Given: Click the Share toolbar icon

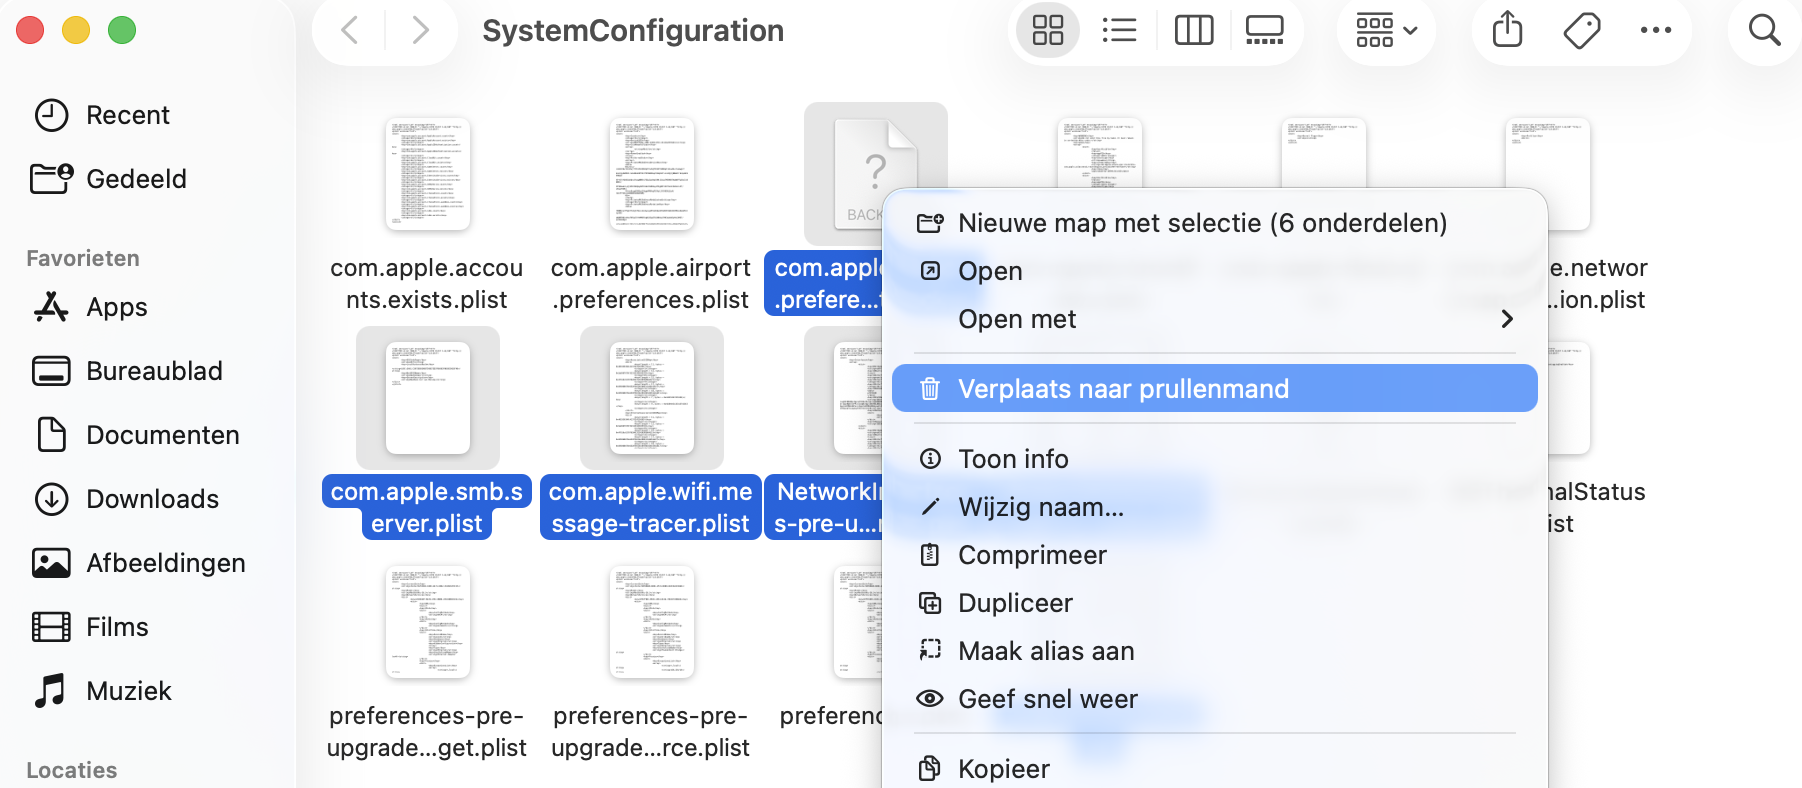Looking at the screenshot, I should click(1507, 31).
